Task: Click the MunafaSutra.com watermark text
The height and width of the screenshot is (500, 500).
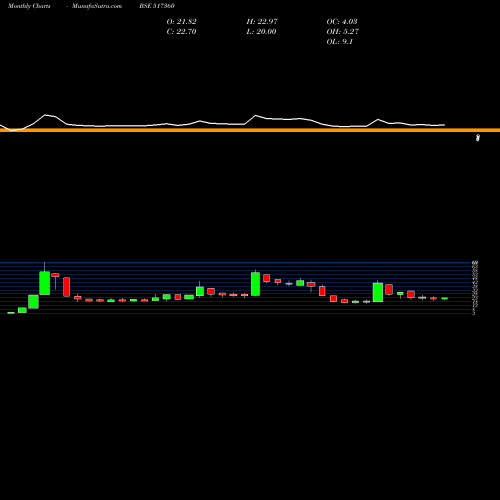Action: (97, 6)
